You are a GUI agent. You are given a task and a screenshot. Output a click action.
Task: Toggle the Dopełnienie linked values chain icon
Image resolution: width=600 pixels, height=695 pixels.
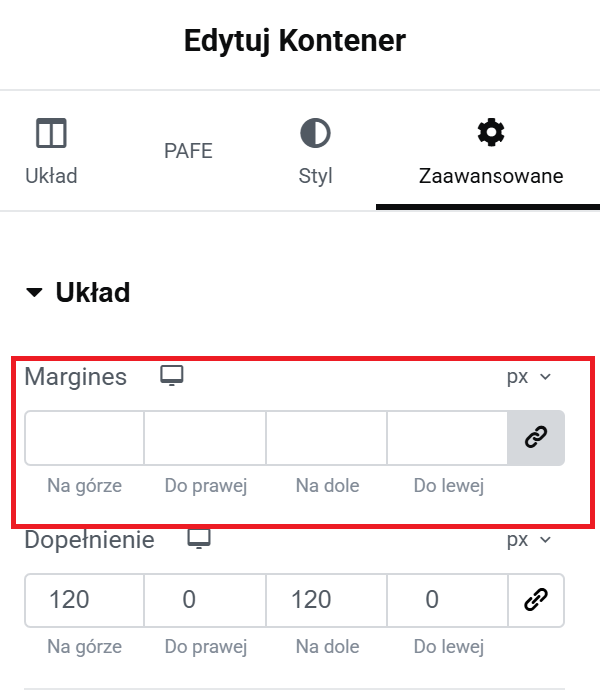[536, 600]
